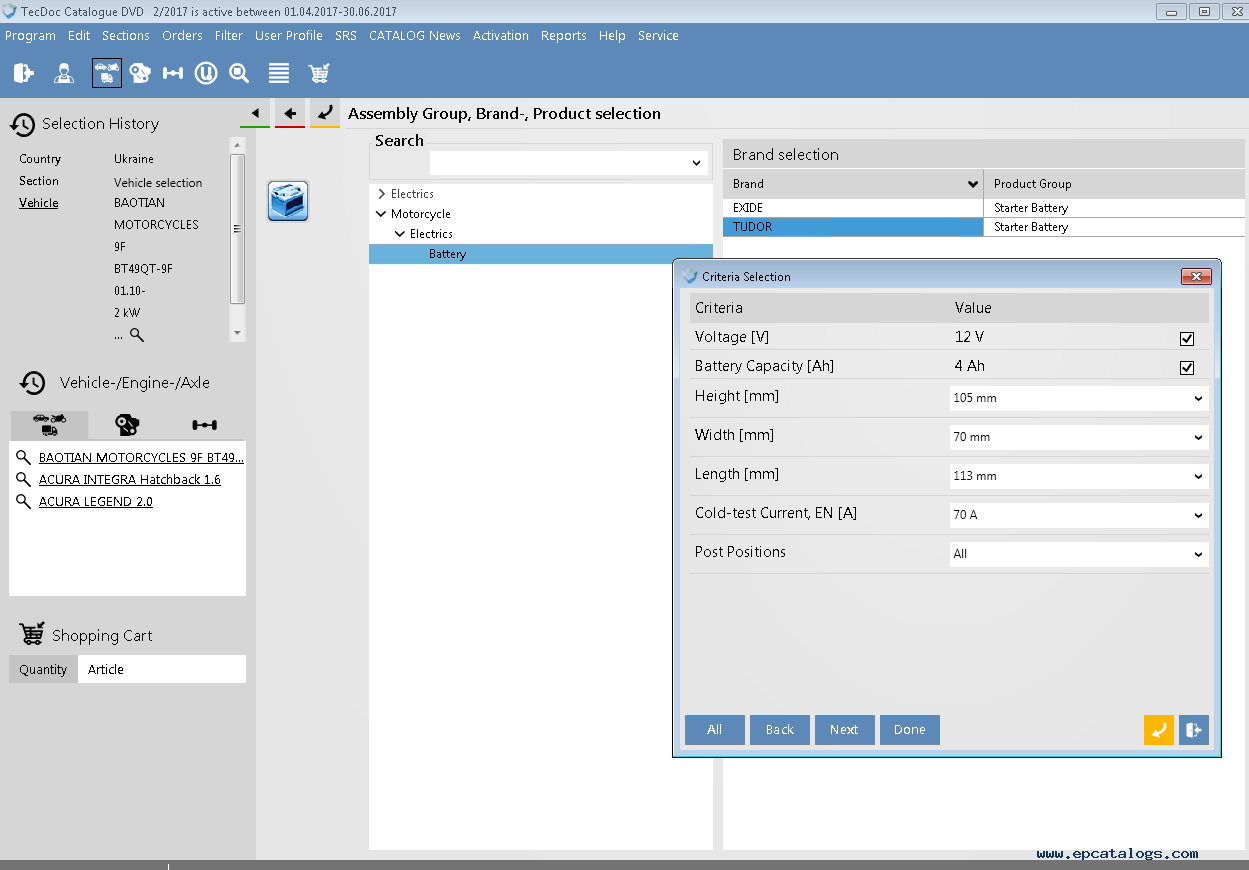Open the Height [mm] dropdown
1249x870 pixels.
pyautogui.click(x=1078, y=398)
